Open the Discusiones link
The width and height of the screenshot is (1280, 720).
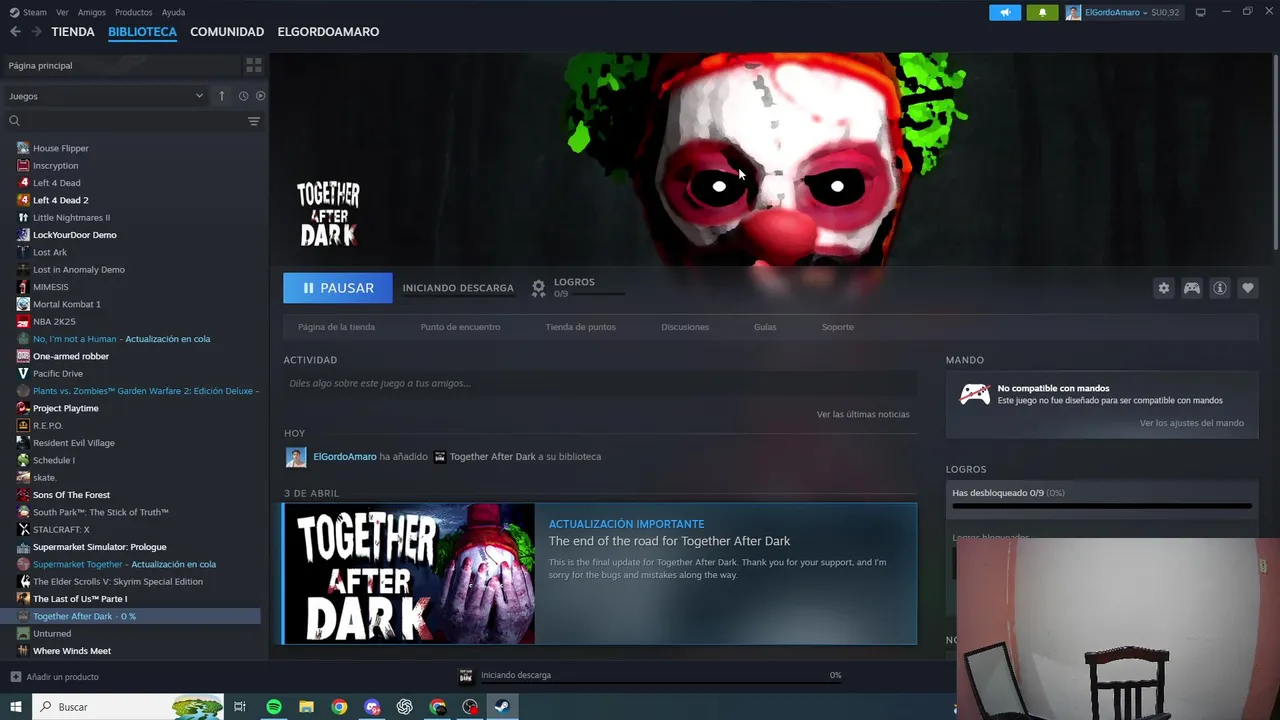click(685, 327)
